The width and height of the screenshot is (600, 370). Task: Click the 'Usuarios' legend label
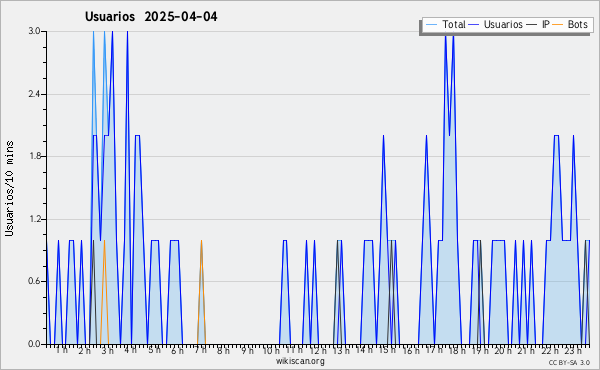(503, 24)
